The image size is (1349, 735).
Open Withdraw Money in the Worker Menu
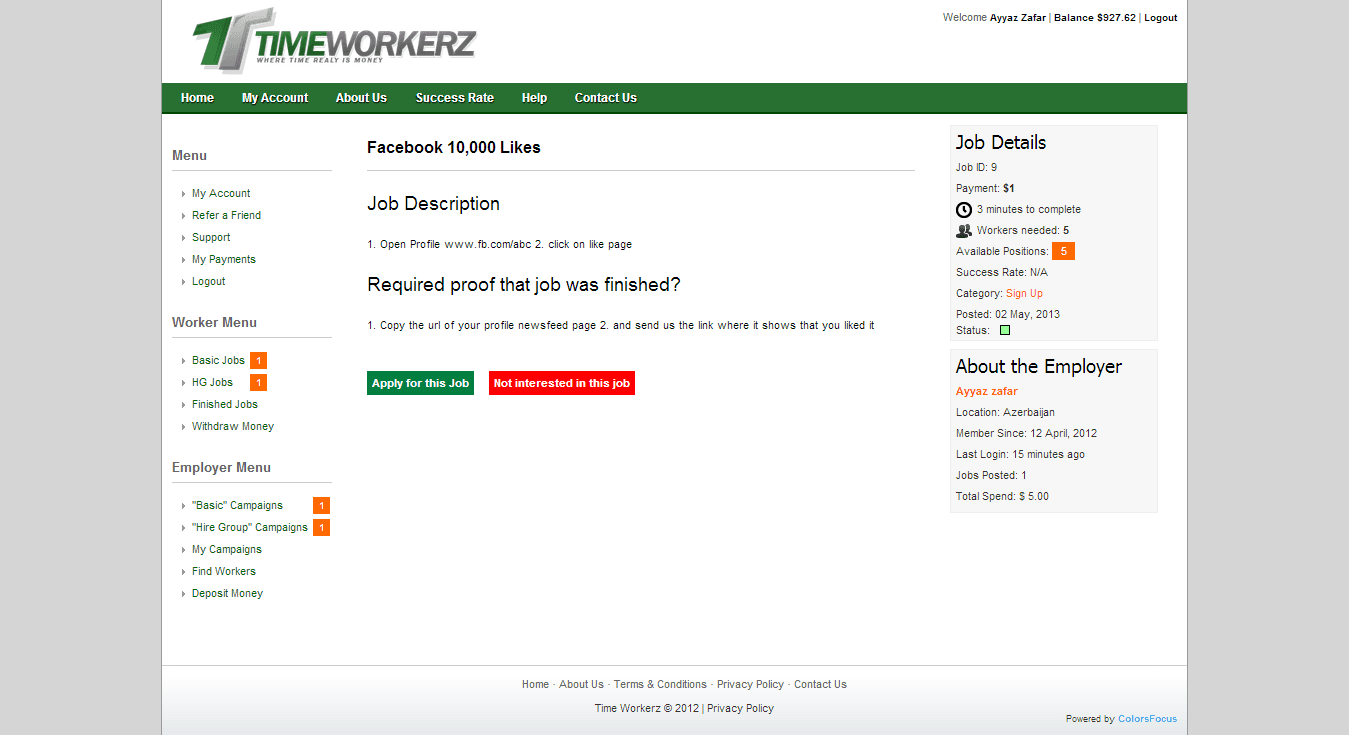point(233,427)
